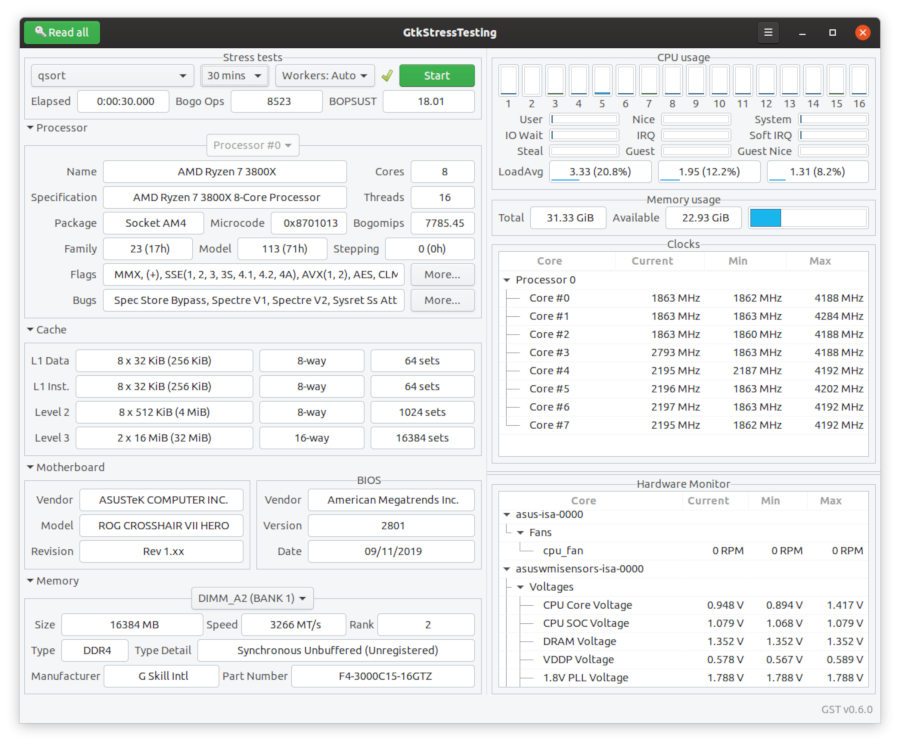Select the CPU Core Voltage row
The width and height of the screenshot is (900, 745).
click(683, 605)
